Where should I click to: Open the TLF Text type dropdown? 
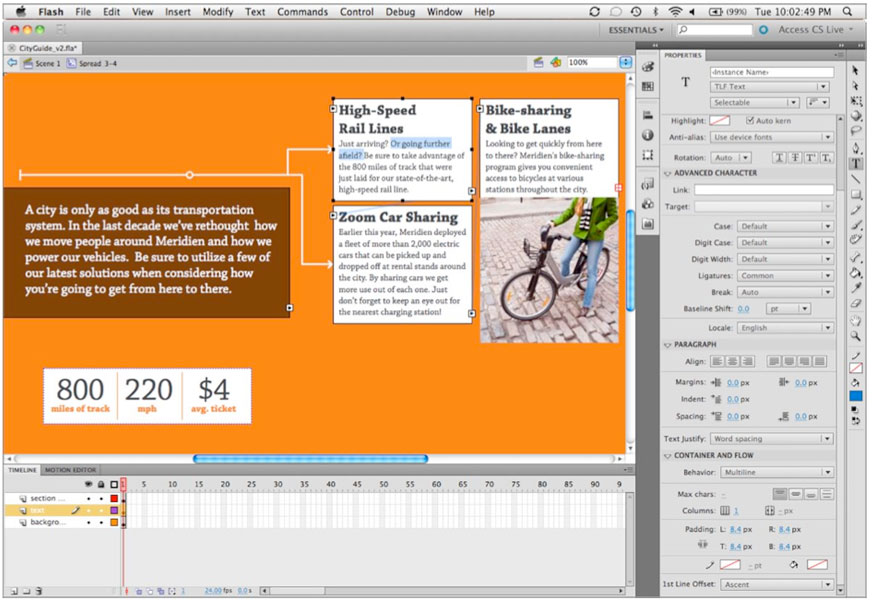click(770, 87)
